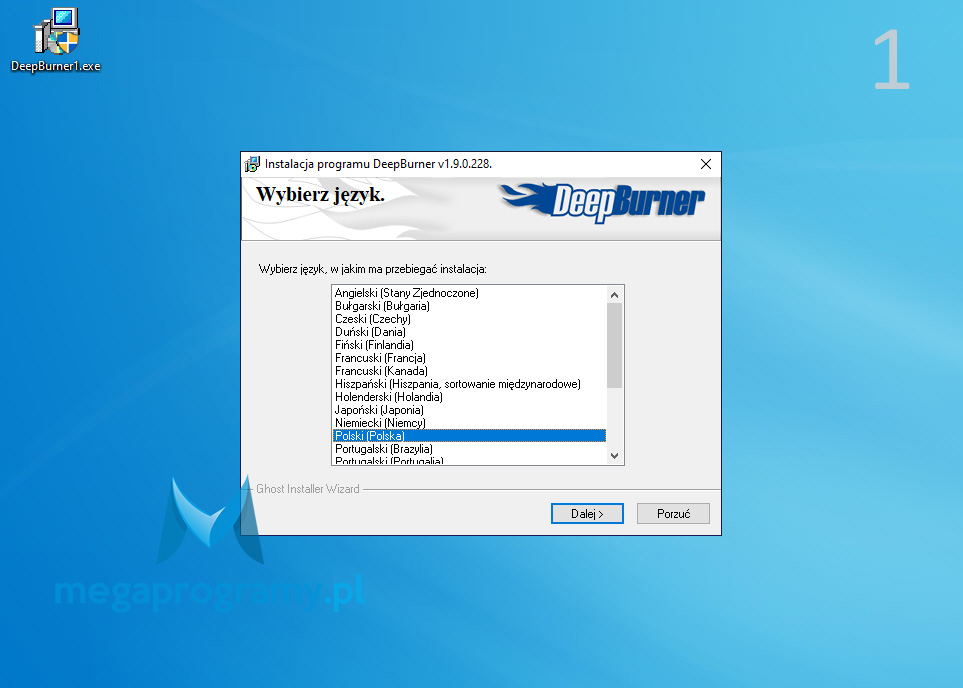This screenshot has height=688, width=963.
Task: Click the language list scroll down arrow
Action: [614, 456]
